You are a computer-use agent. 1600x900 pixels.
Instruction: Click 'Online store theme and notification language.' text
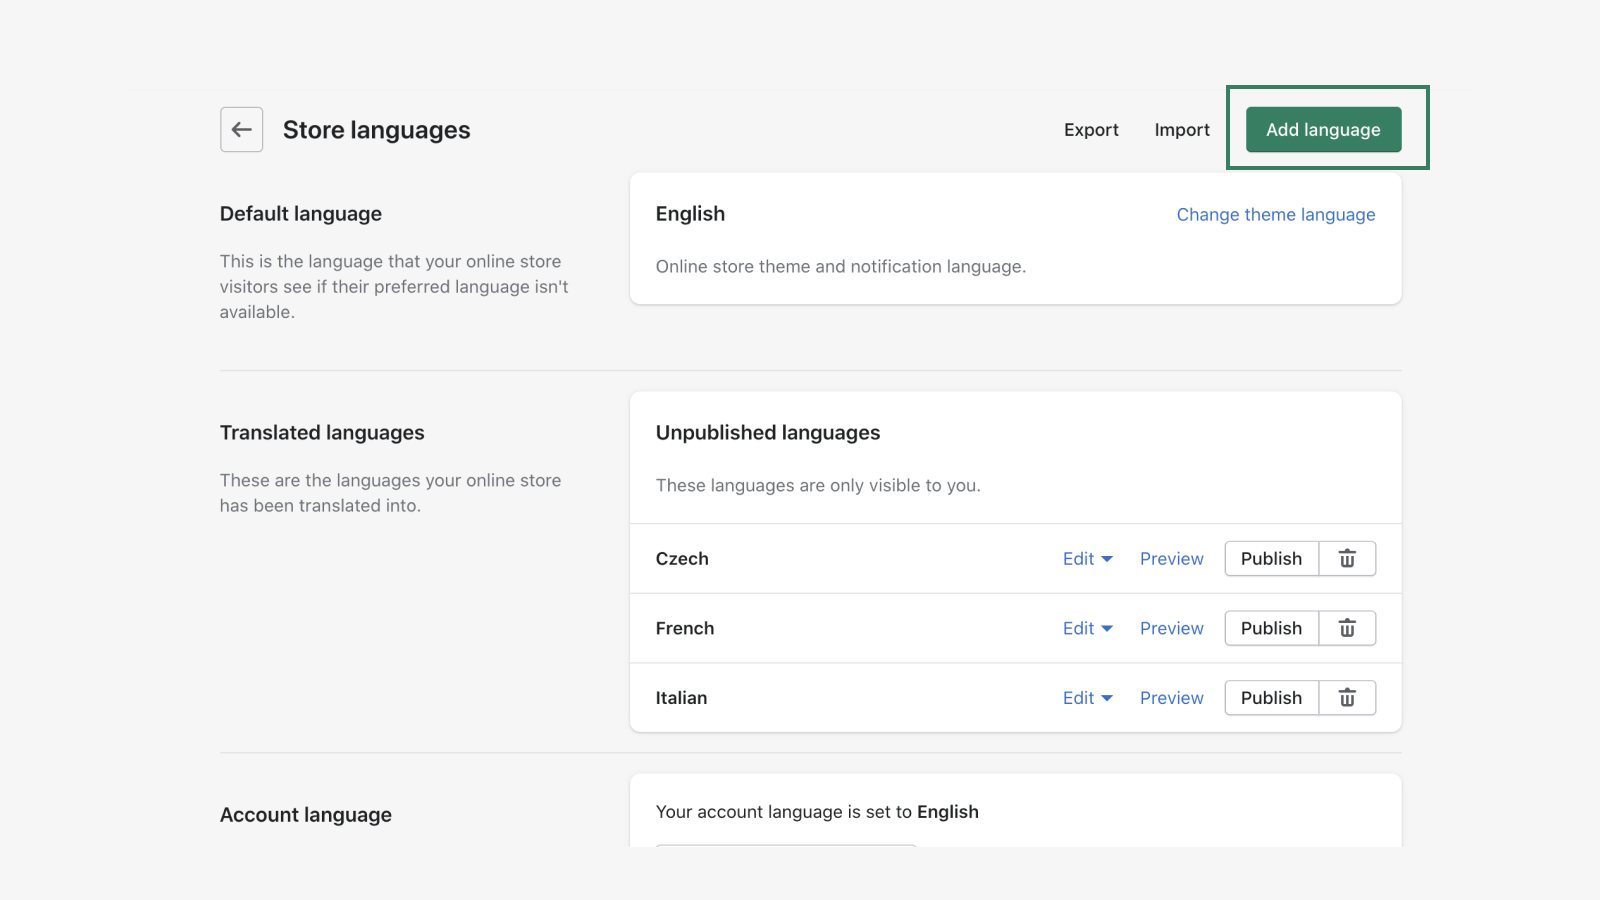pos(841,267)
